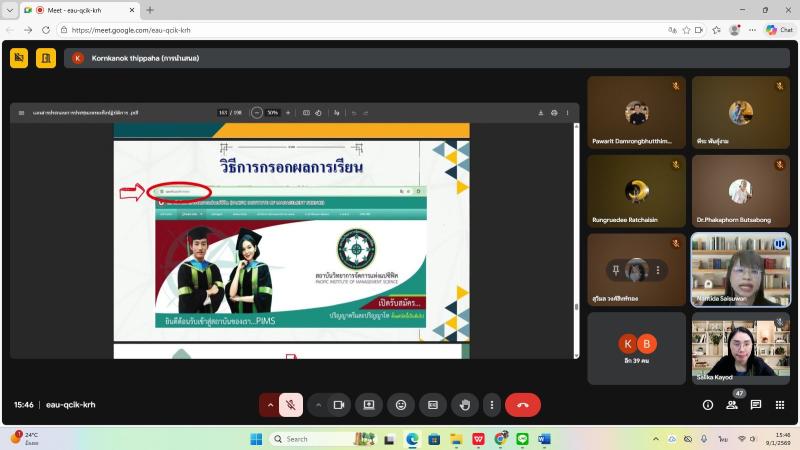Turn on captions icon
The image size is (800, 450).
pyautogui.click(x=433, y=405)
